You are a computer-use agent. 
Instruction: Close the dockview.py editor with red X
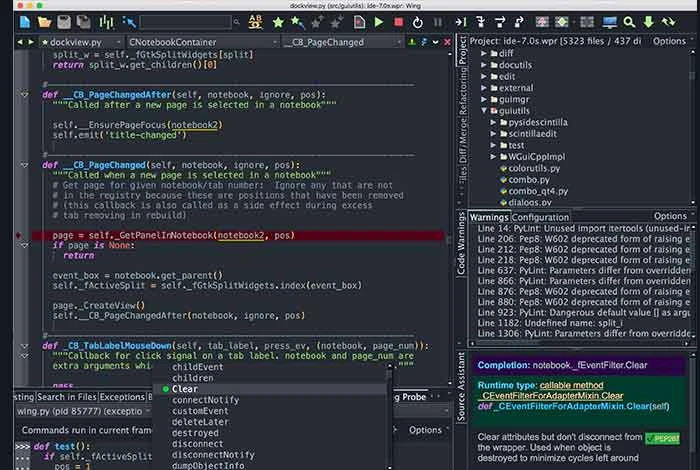click(x=447, y=42)
